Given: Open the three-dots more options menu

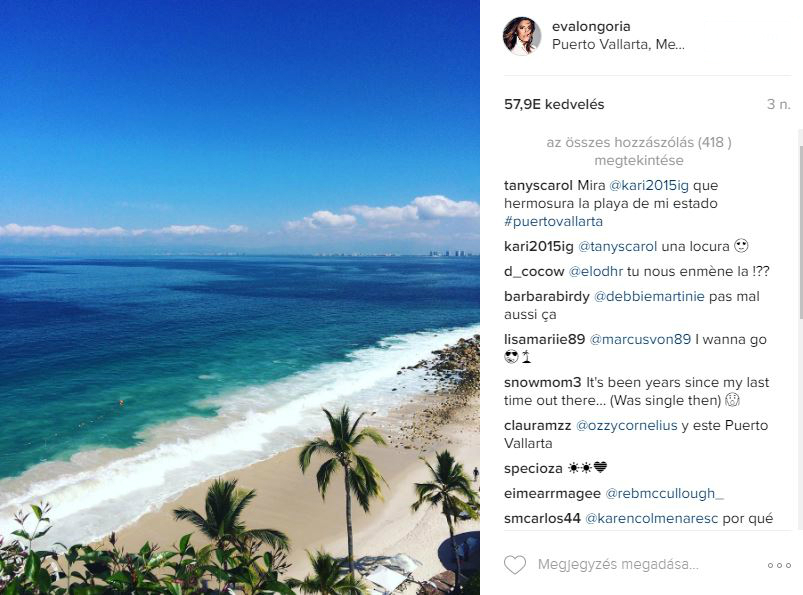Looking at the screenshot, I should point(779,565).
